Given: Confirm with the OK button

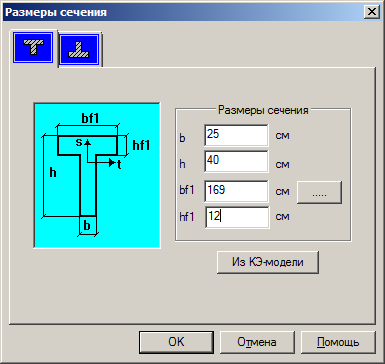Looking at the screenshot, I should 176,342.
